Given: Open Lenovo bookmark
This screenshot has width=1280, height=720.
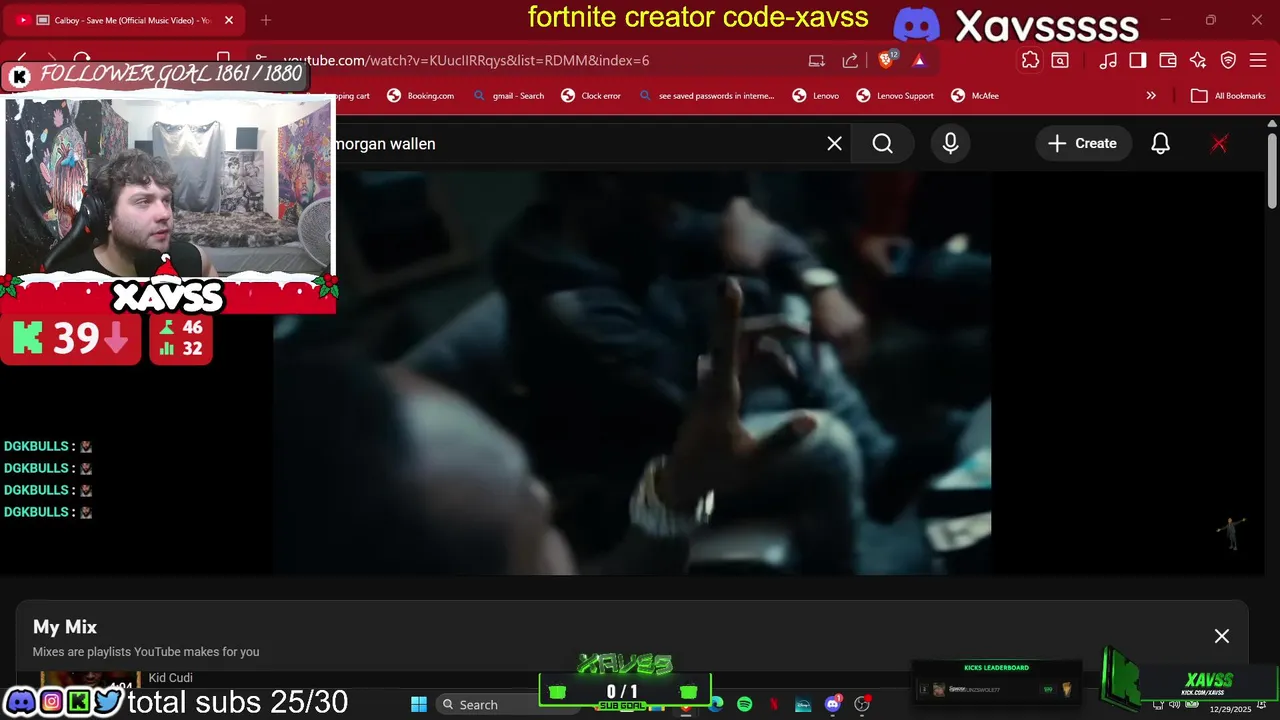Looking at the screenshot, I should [816, 96].
